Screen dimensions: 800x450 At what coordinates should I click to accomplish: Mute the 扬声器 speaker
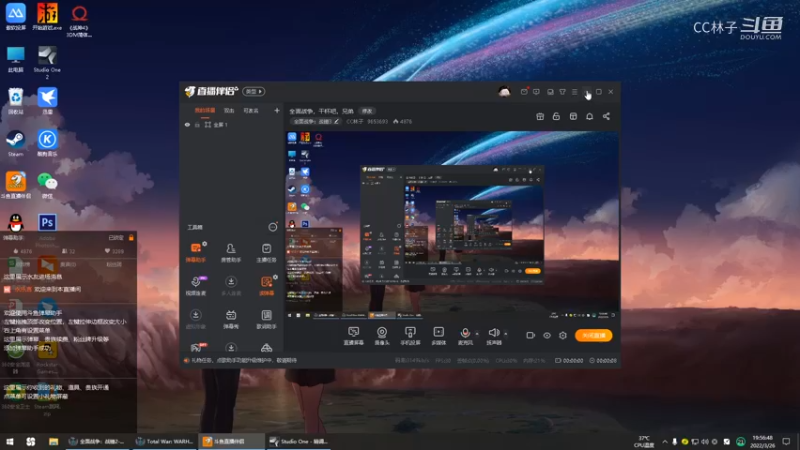click(x=493, y=336)
